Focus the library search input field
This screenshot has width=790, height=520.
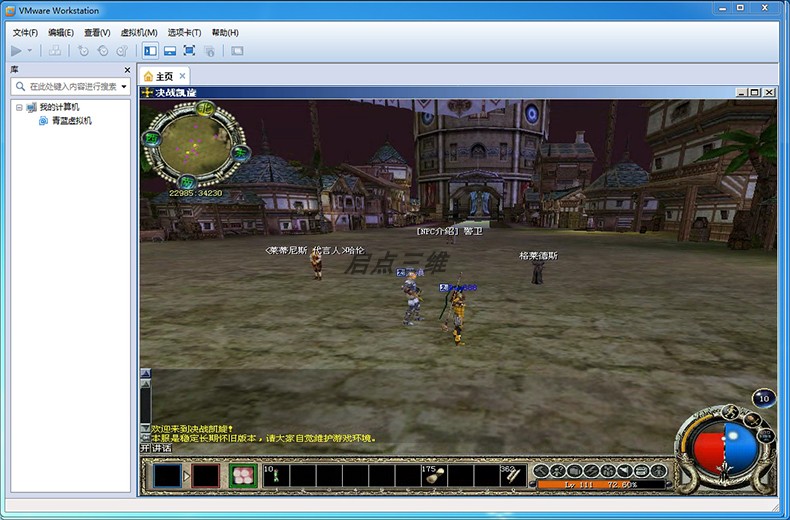(70, 87)
